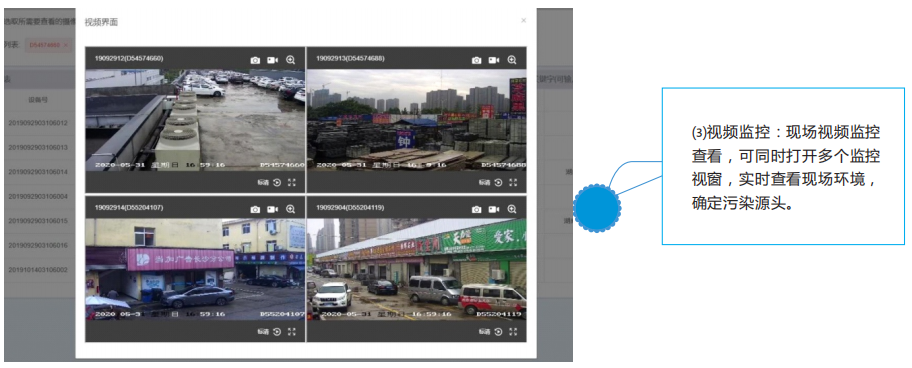The width and height of the screenshot is (912, 368).
Task: Fullscreen the 19092912 camera panel
Action: [x=291, y=183]
